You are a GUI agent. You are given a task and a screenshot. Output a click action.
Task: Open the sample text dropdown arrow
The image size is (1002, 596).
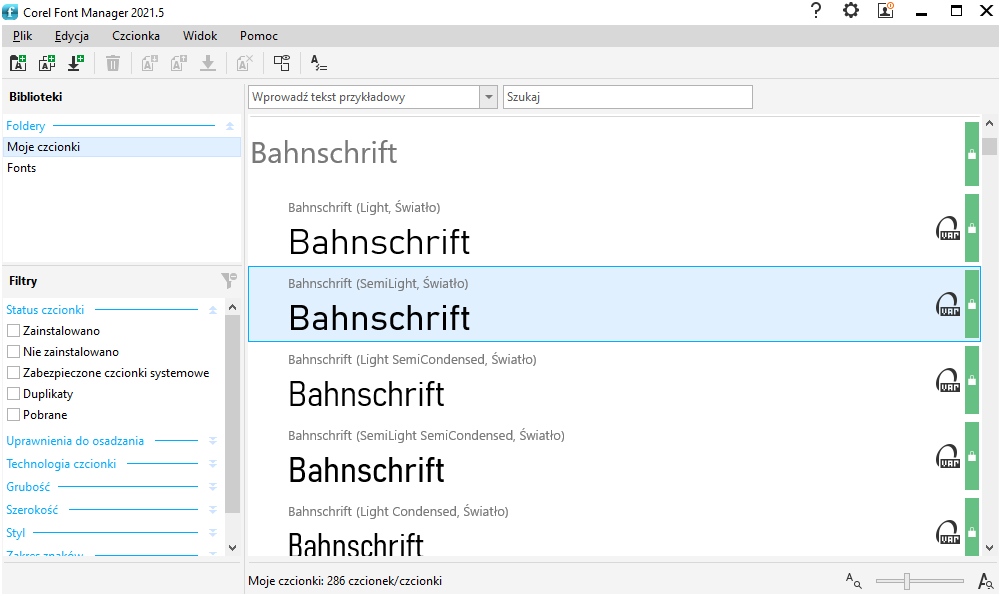coord(489,97)
